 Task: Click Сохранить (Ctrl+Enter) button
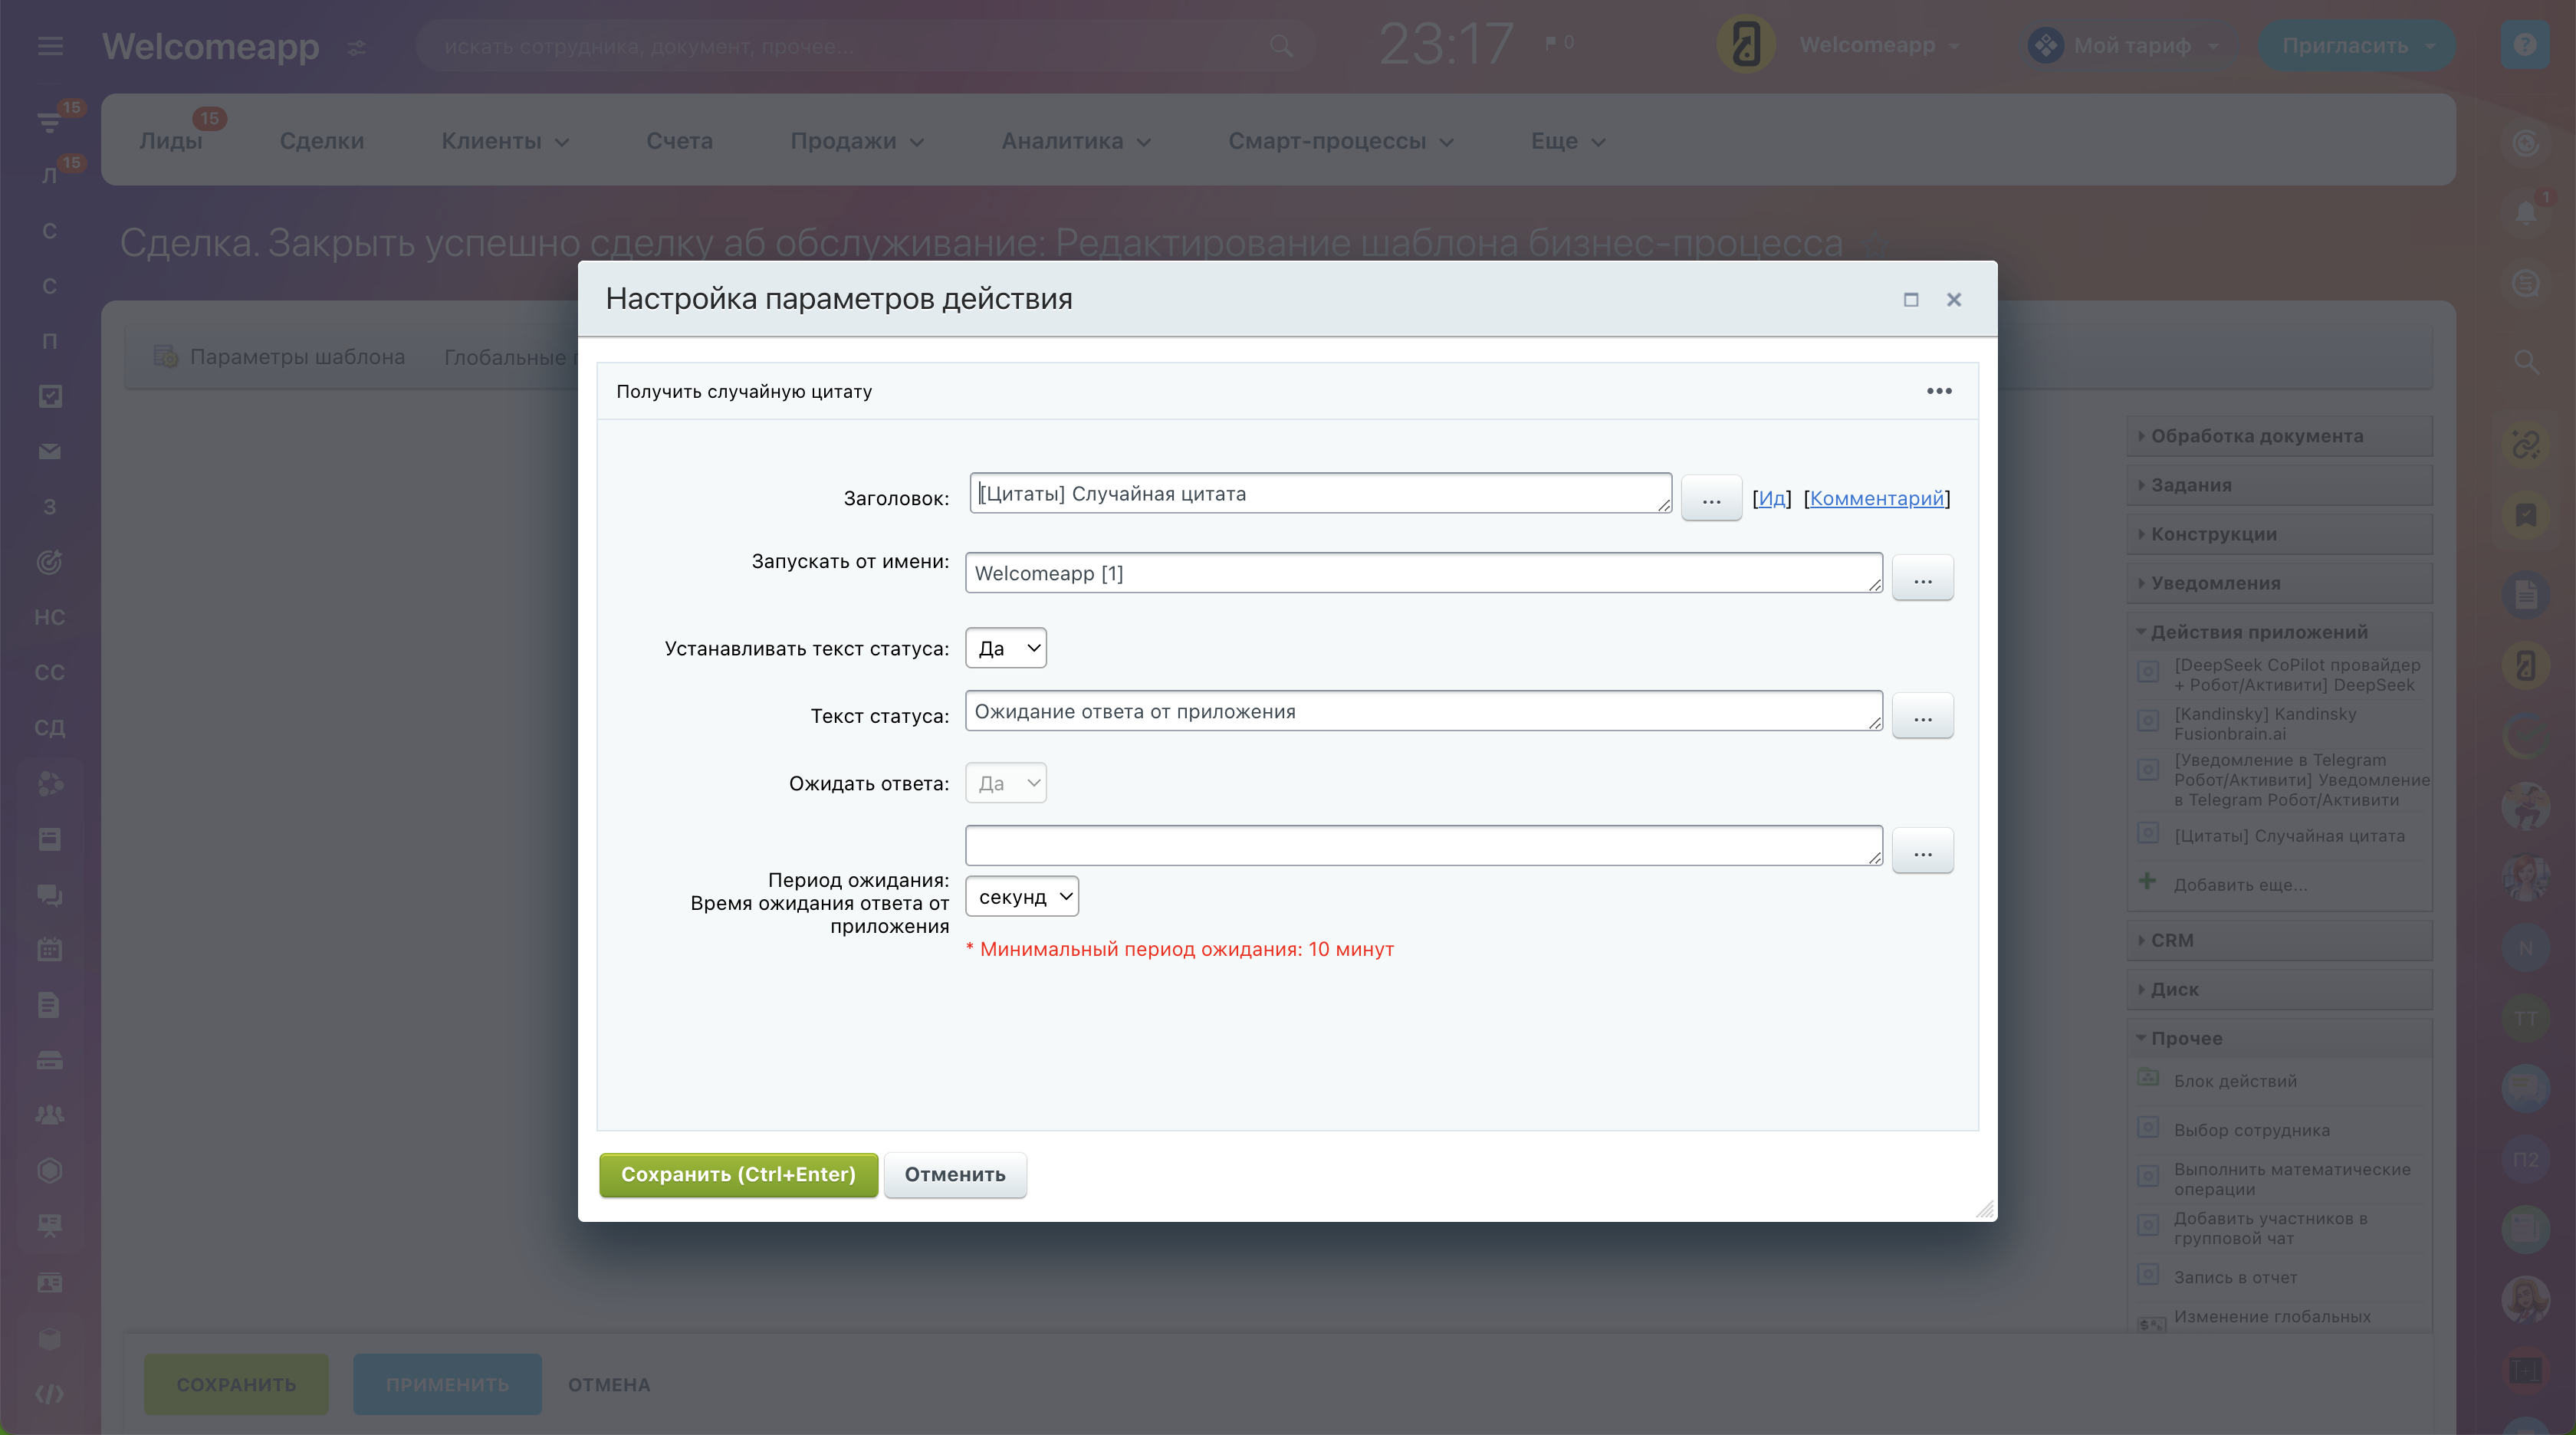pyautogui.click(x=738, y=1174)
